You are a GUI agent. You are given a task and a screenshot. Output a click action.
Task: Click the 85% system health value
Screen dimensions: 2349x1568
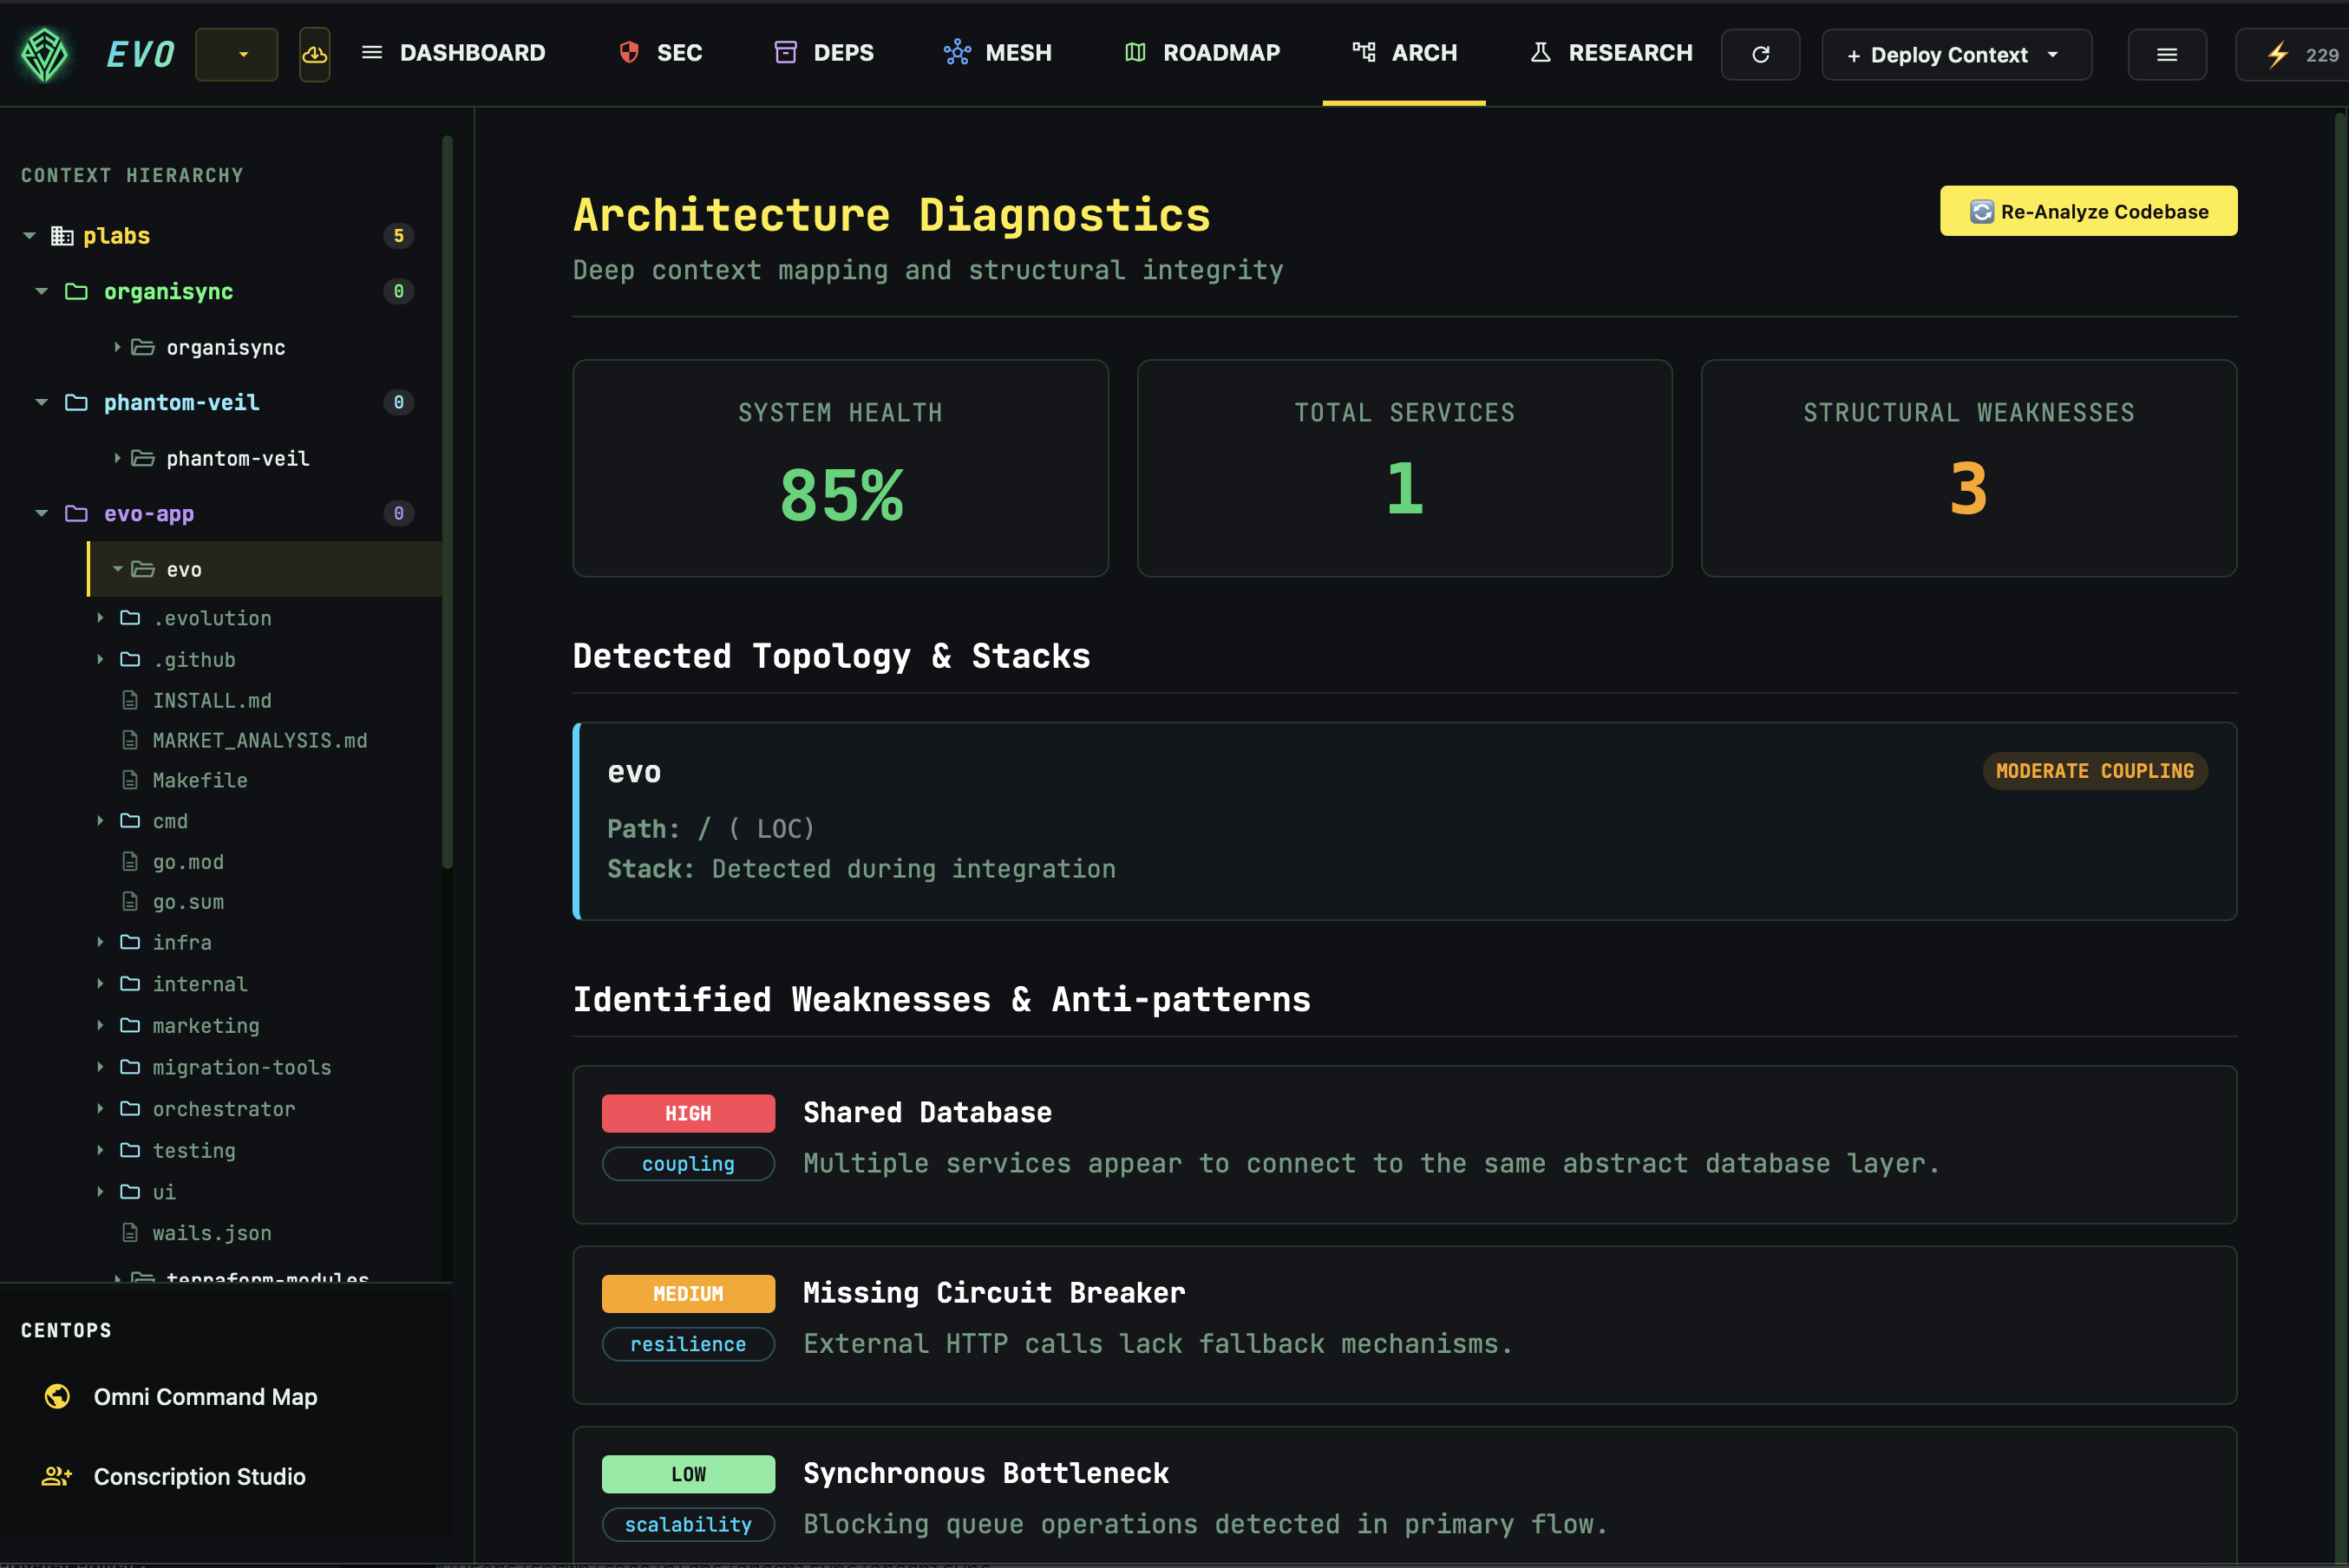(841, 495)
